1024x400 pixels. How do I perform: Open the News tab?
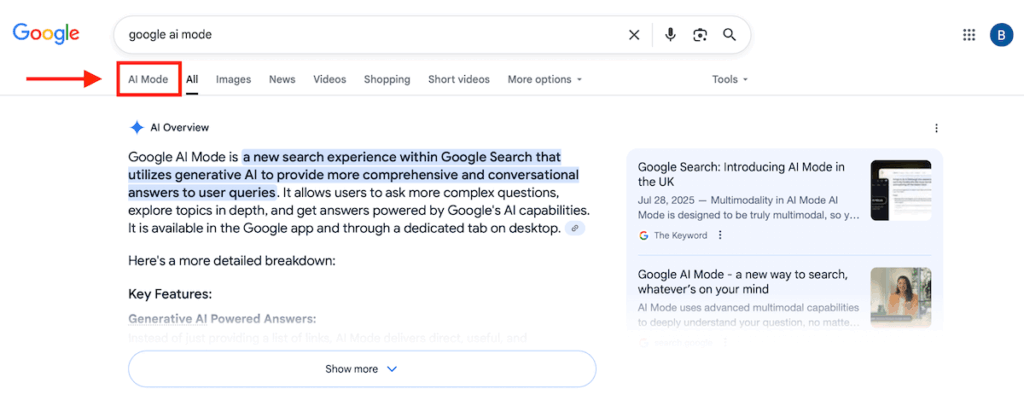(282, 79)
